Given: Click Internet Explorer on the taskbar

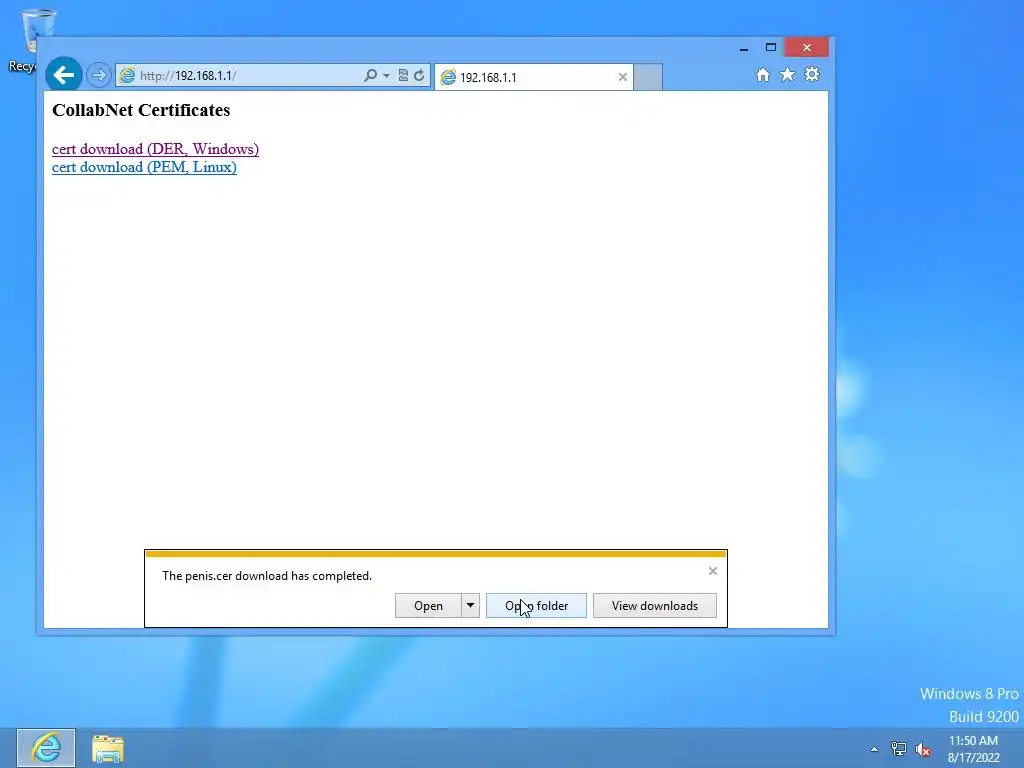Looking at the screenshot, I should 46,748.
